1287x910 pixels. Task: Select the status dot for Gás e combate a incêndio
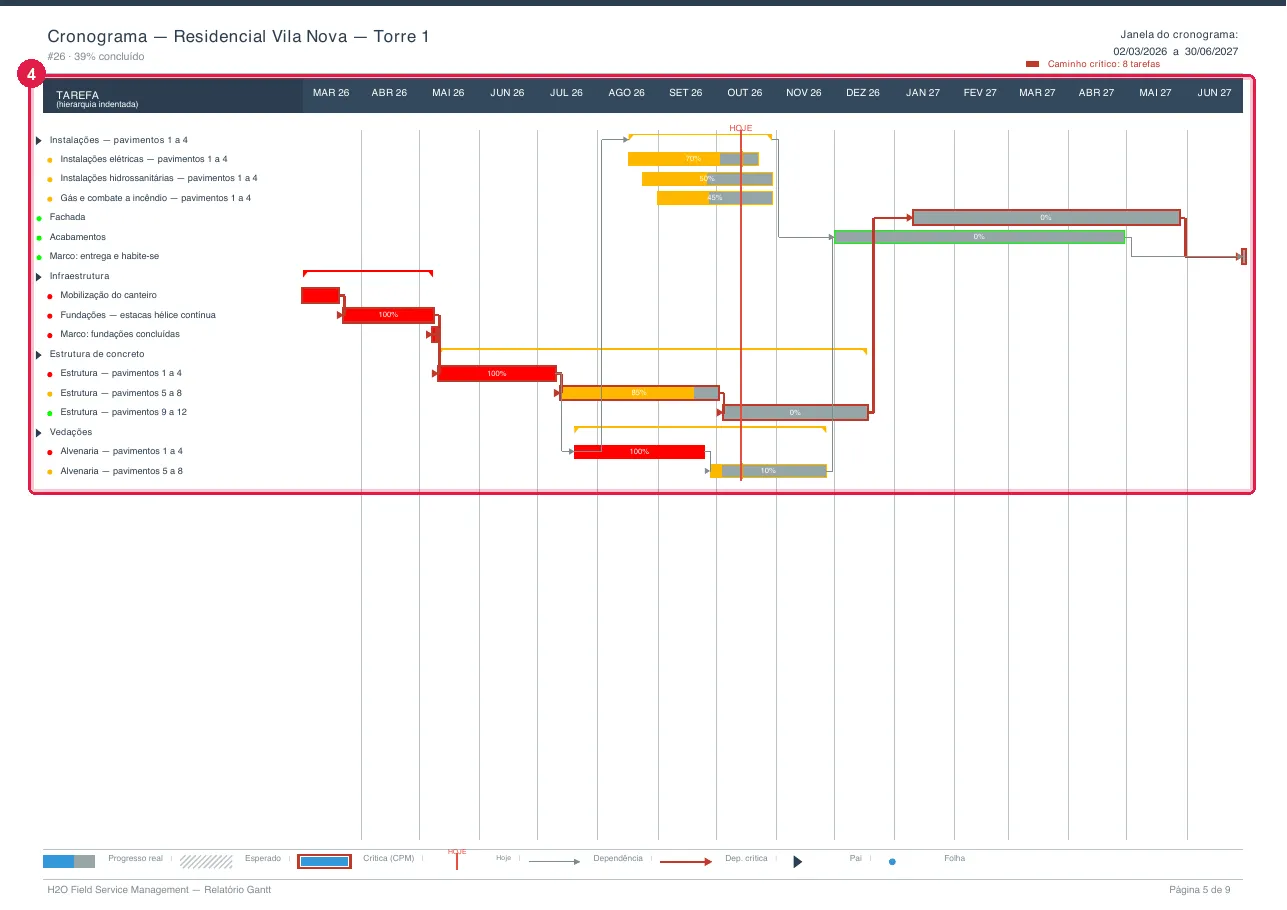[50, 199]
